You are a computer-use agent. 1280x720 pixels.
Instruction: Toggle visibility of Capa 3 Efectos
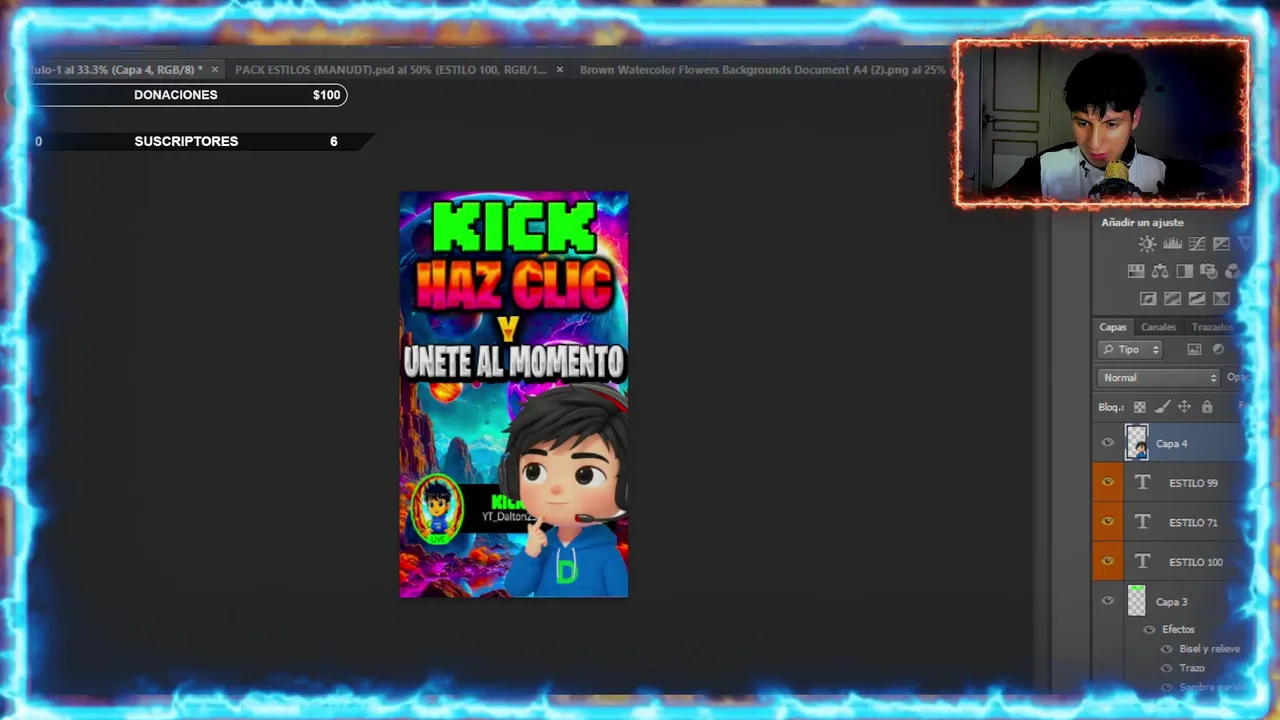(1149, 629)
